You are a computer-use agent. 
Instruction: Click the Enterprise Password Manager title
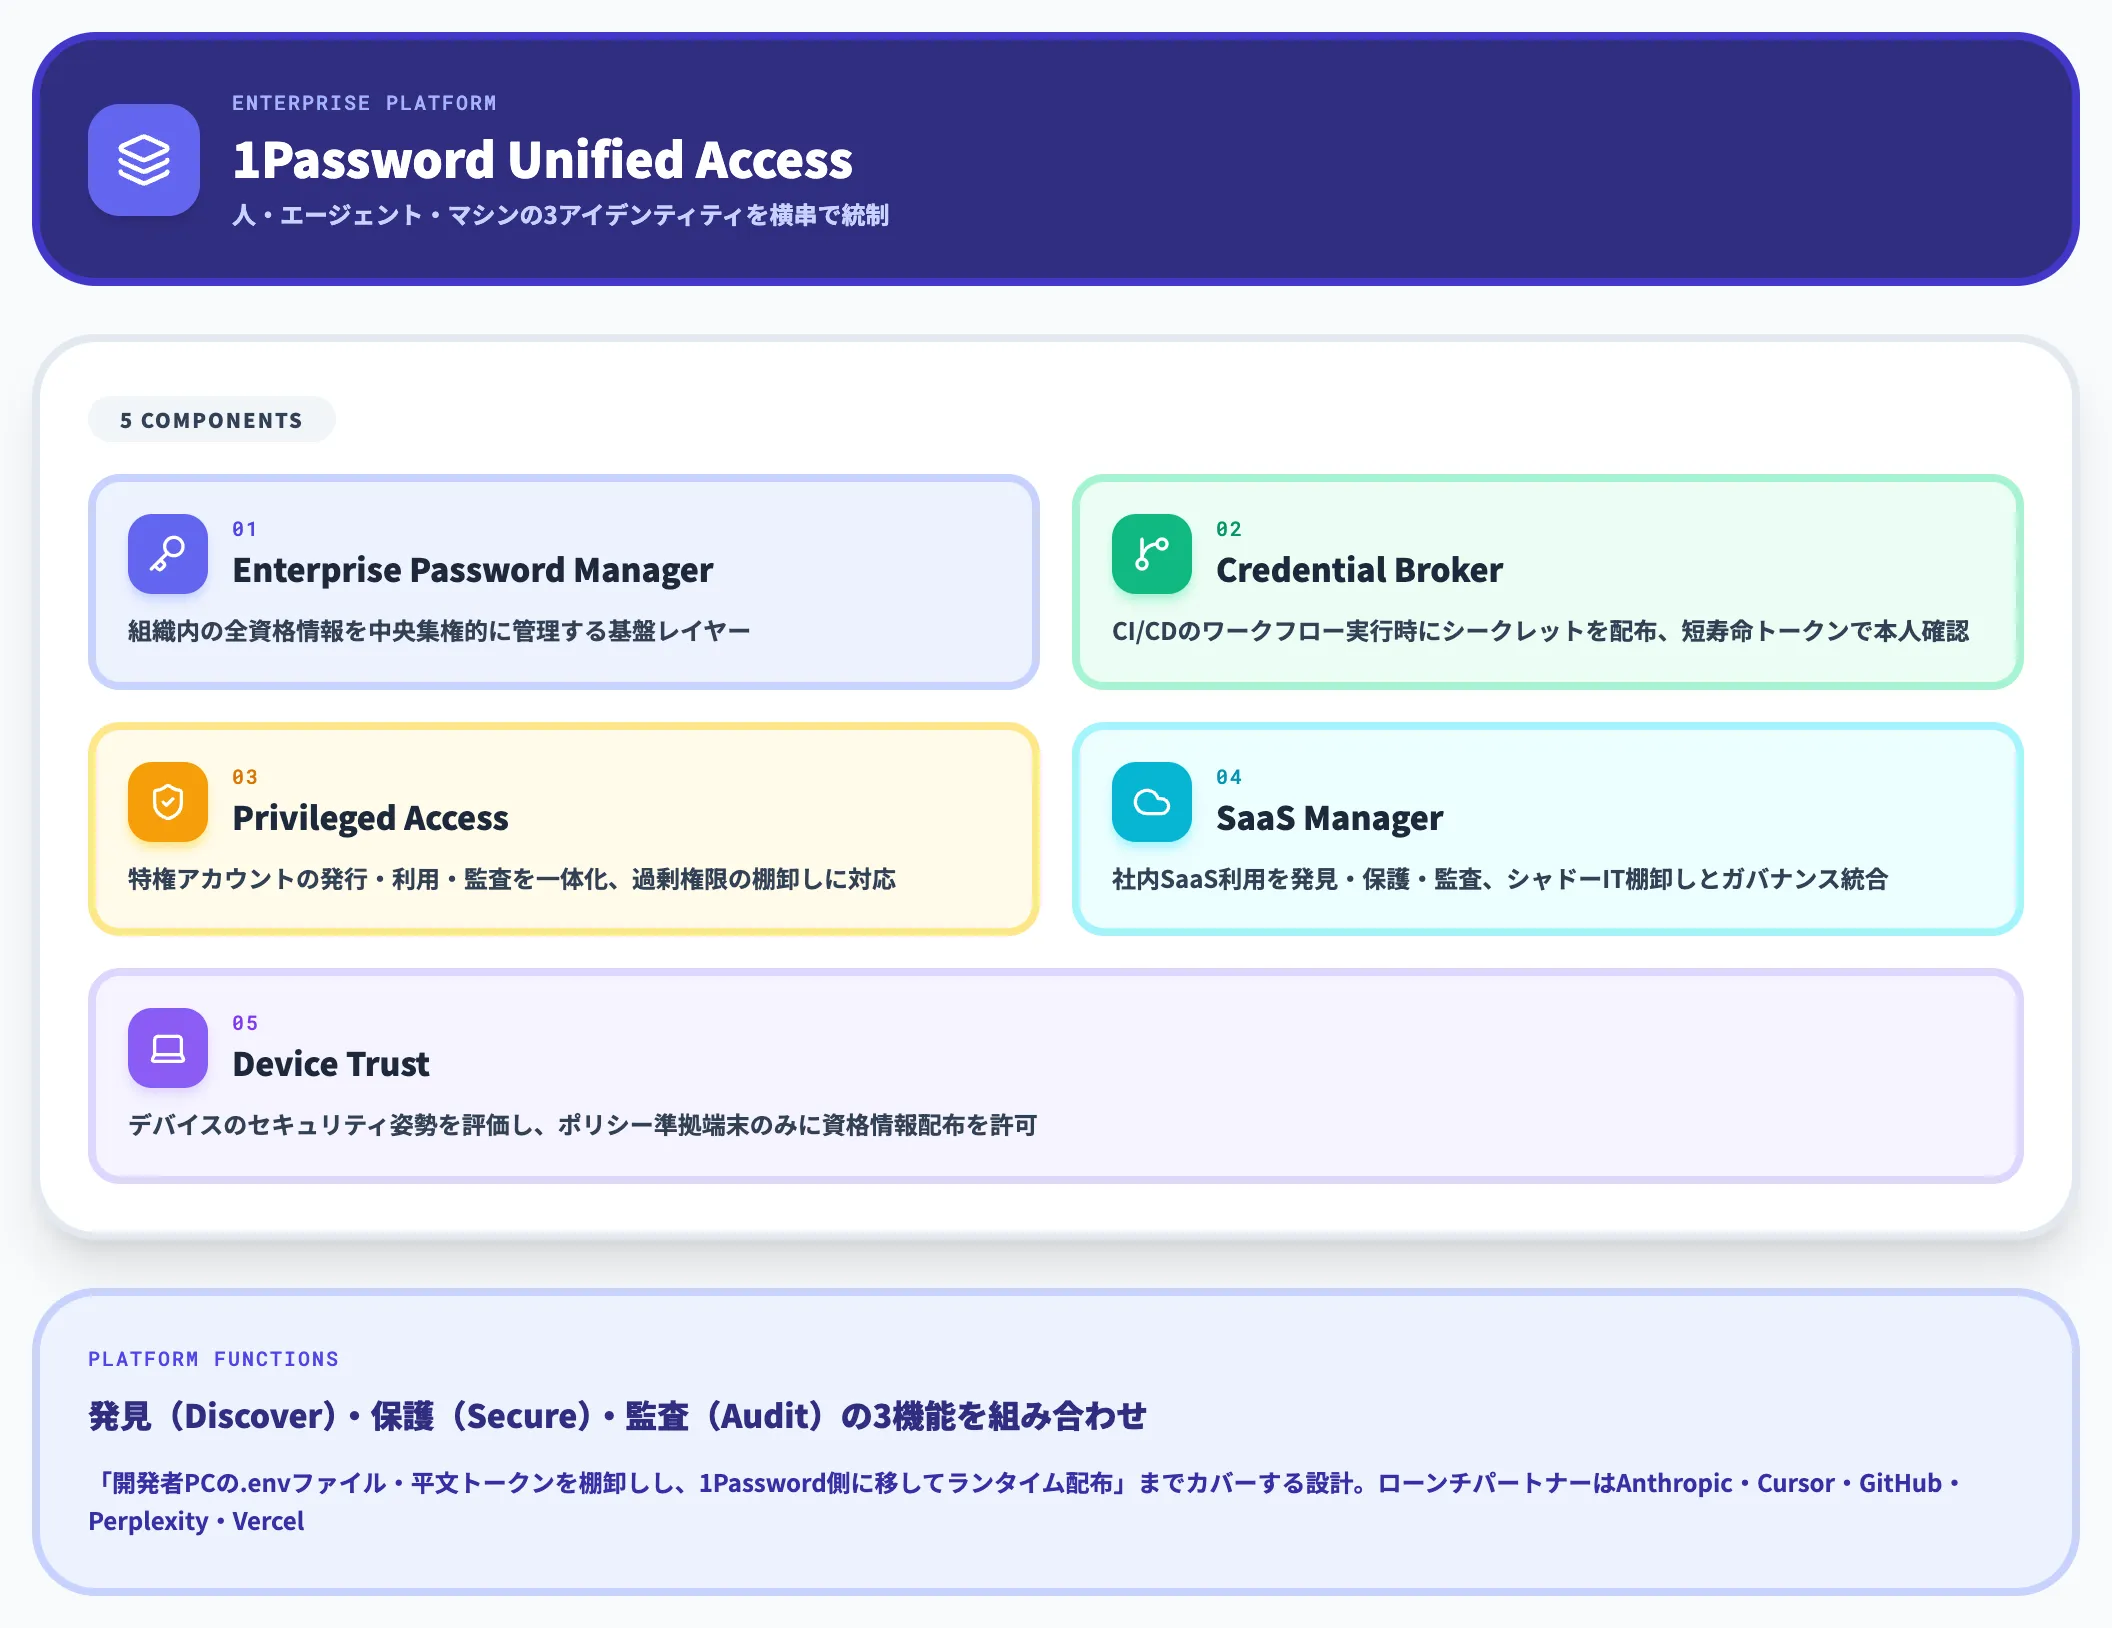(x=473, y=570)
